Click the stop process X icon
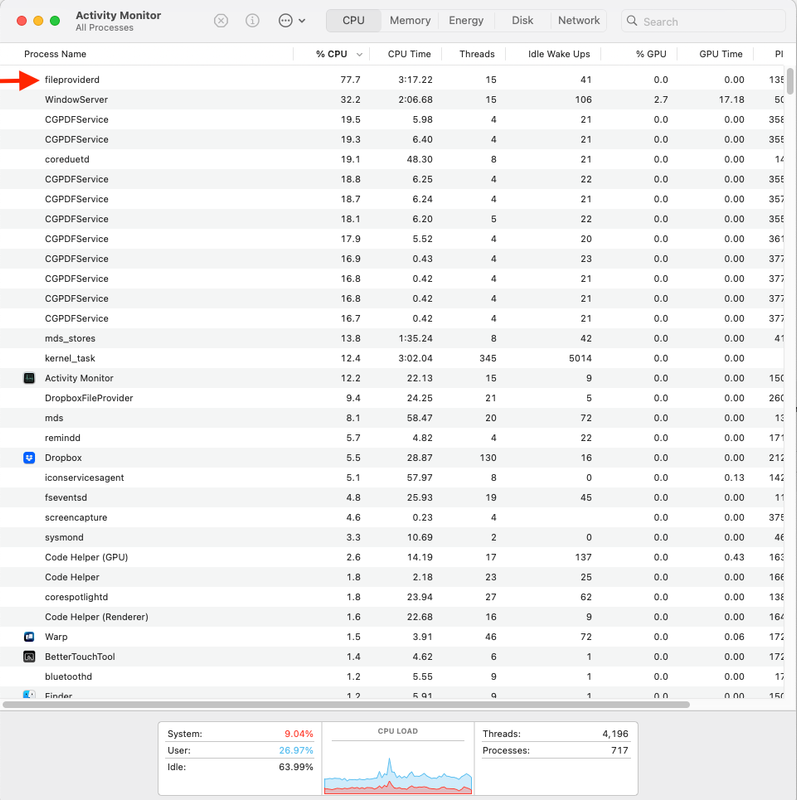Viewport: 797px width, 800px height. coord(221,21)
